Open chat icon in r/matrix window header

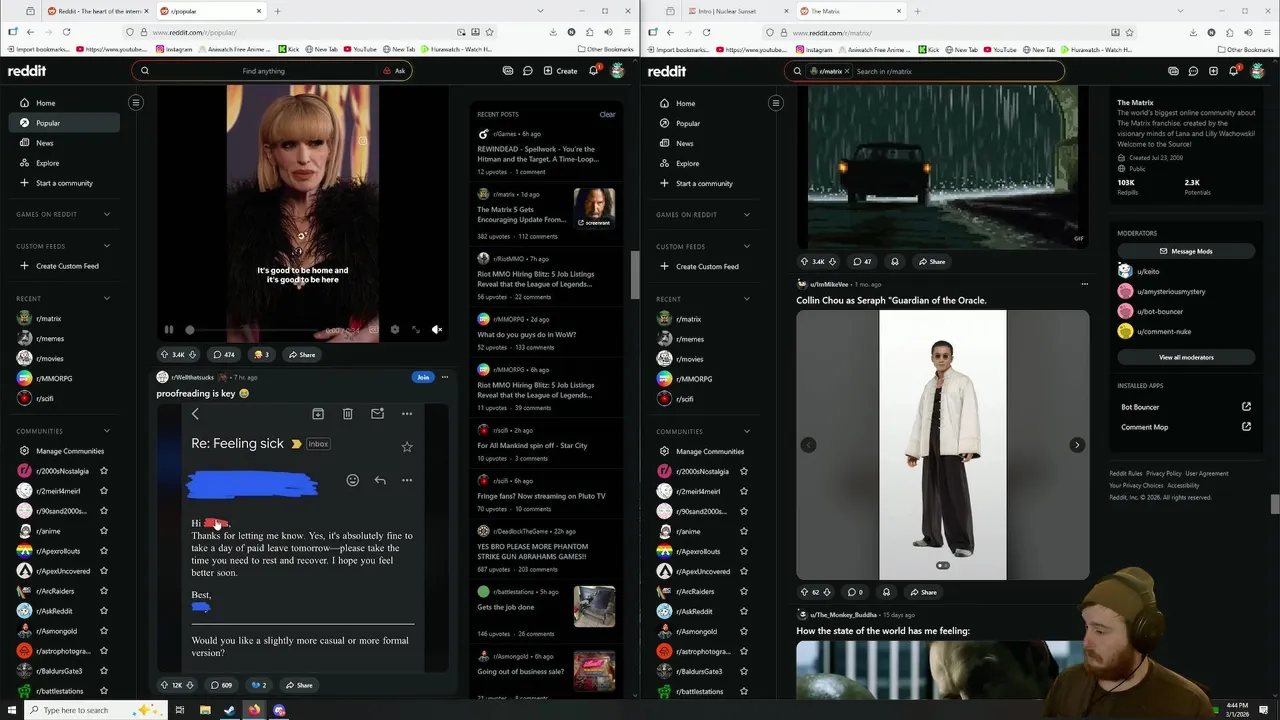click(1193, 71)
